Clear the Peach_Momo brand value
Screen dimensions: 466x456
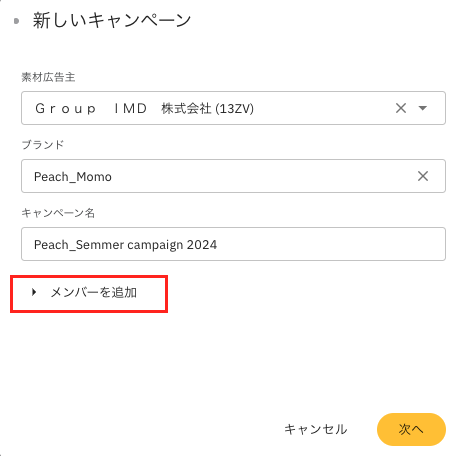423,176
